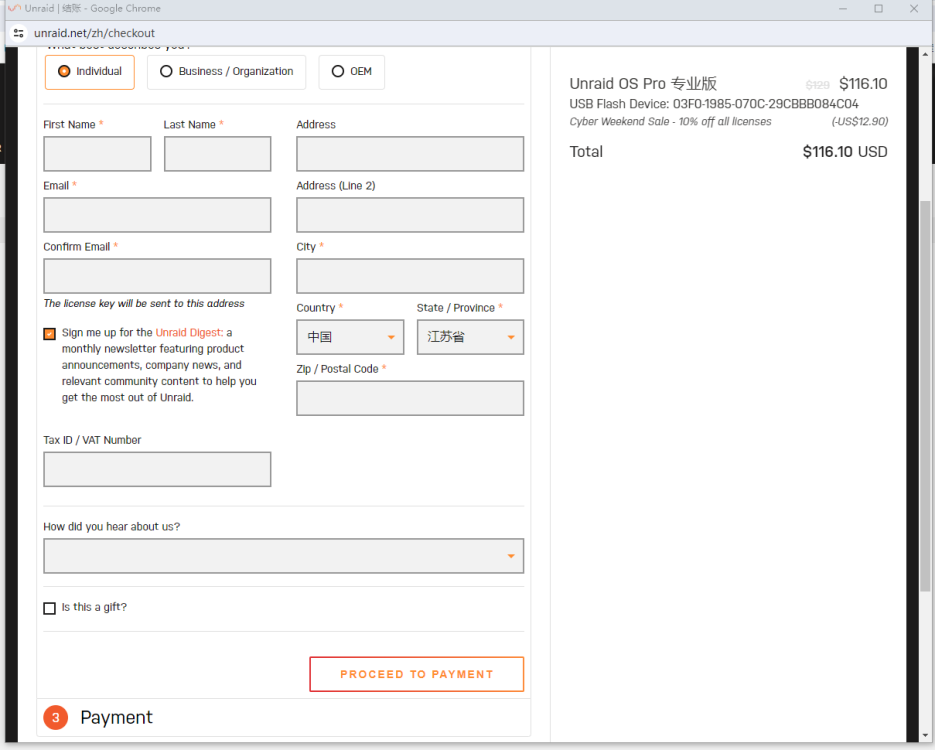Focus the Email input field
This screenshot has width=935, height=750.
pos(157,215)
